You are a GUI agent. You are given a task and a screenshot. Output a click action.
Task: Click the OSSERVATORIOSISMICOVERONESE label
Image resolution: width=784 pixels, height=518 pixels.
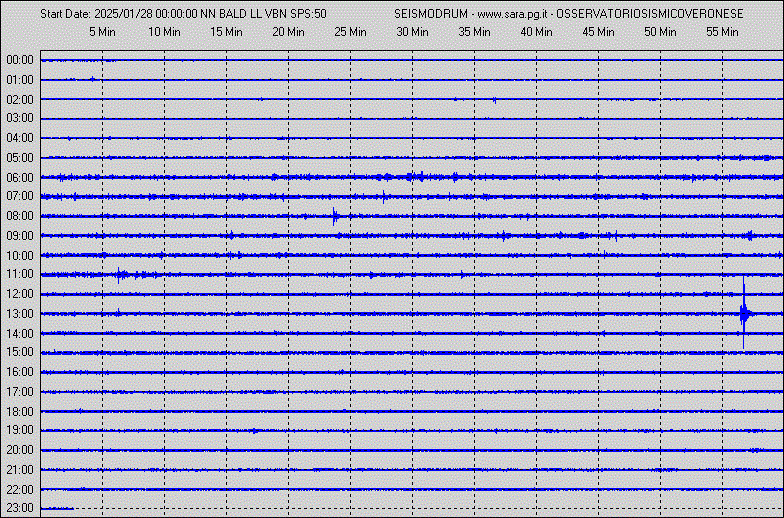(650, 14)
